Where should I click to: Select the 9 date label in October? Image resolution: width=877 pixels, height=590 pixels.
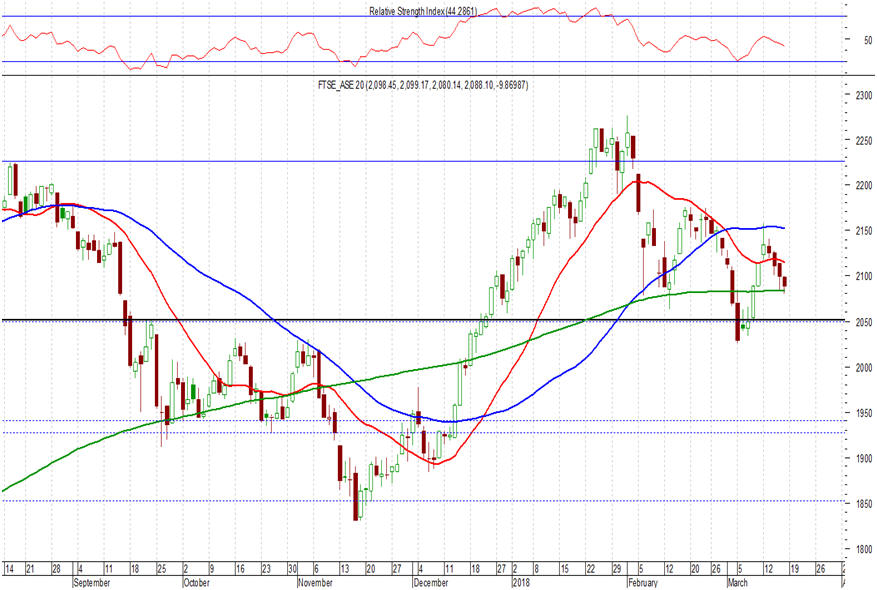(x=212, y=569)
